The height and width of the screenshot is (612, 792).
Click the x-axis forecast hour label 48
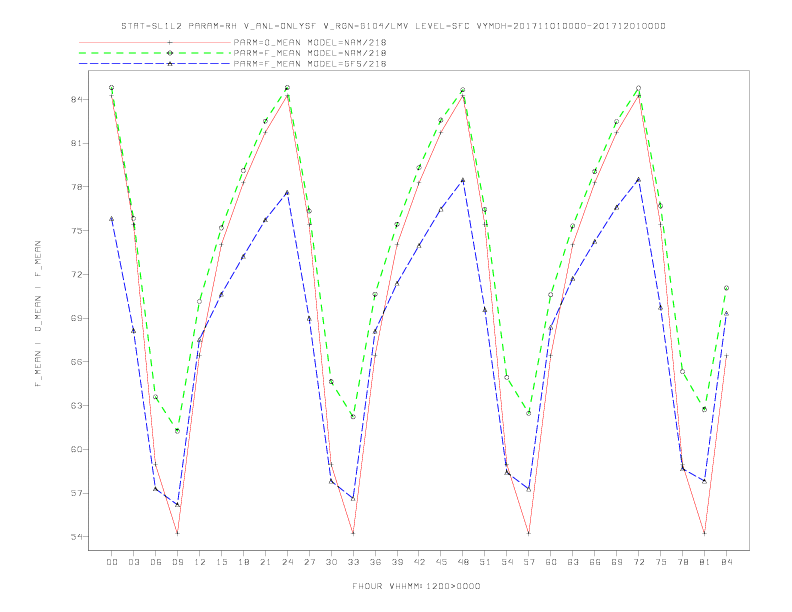click(463, 562)
